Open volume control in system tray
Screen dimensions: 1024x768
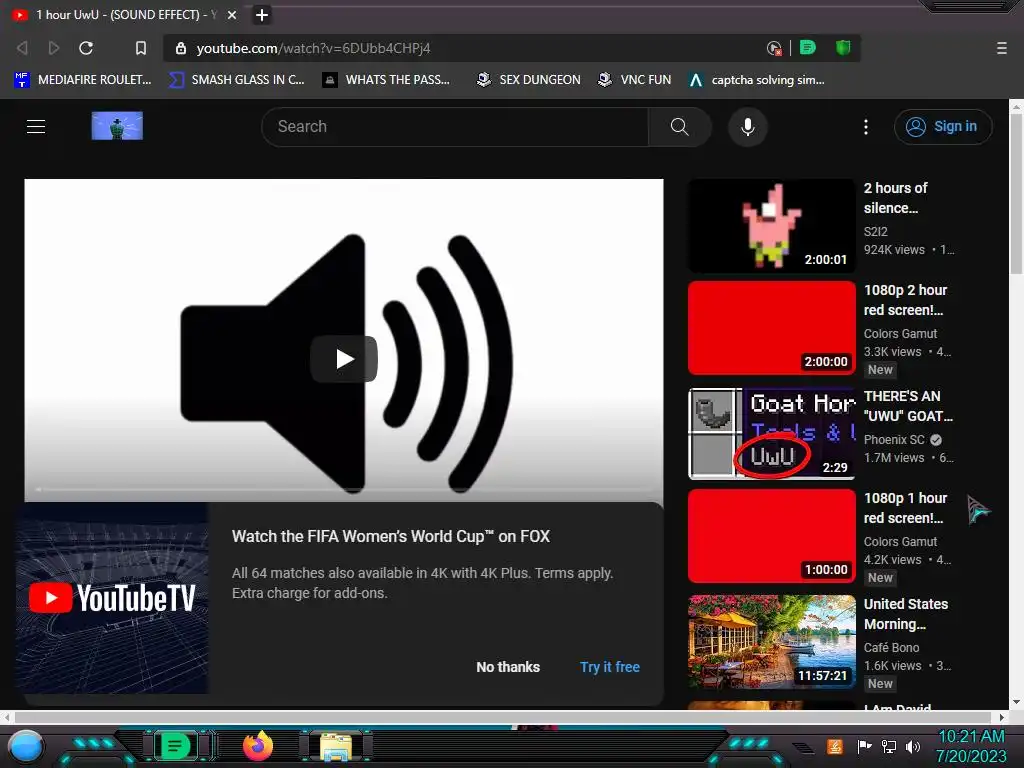(x=913, y=746)
